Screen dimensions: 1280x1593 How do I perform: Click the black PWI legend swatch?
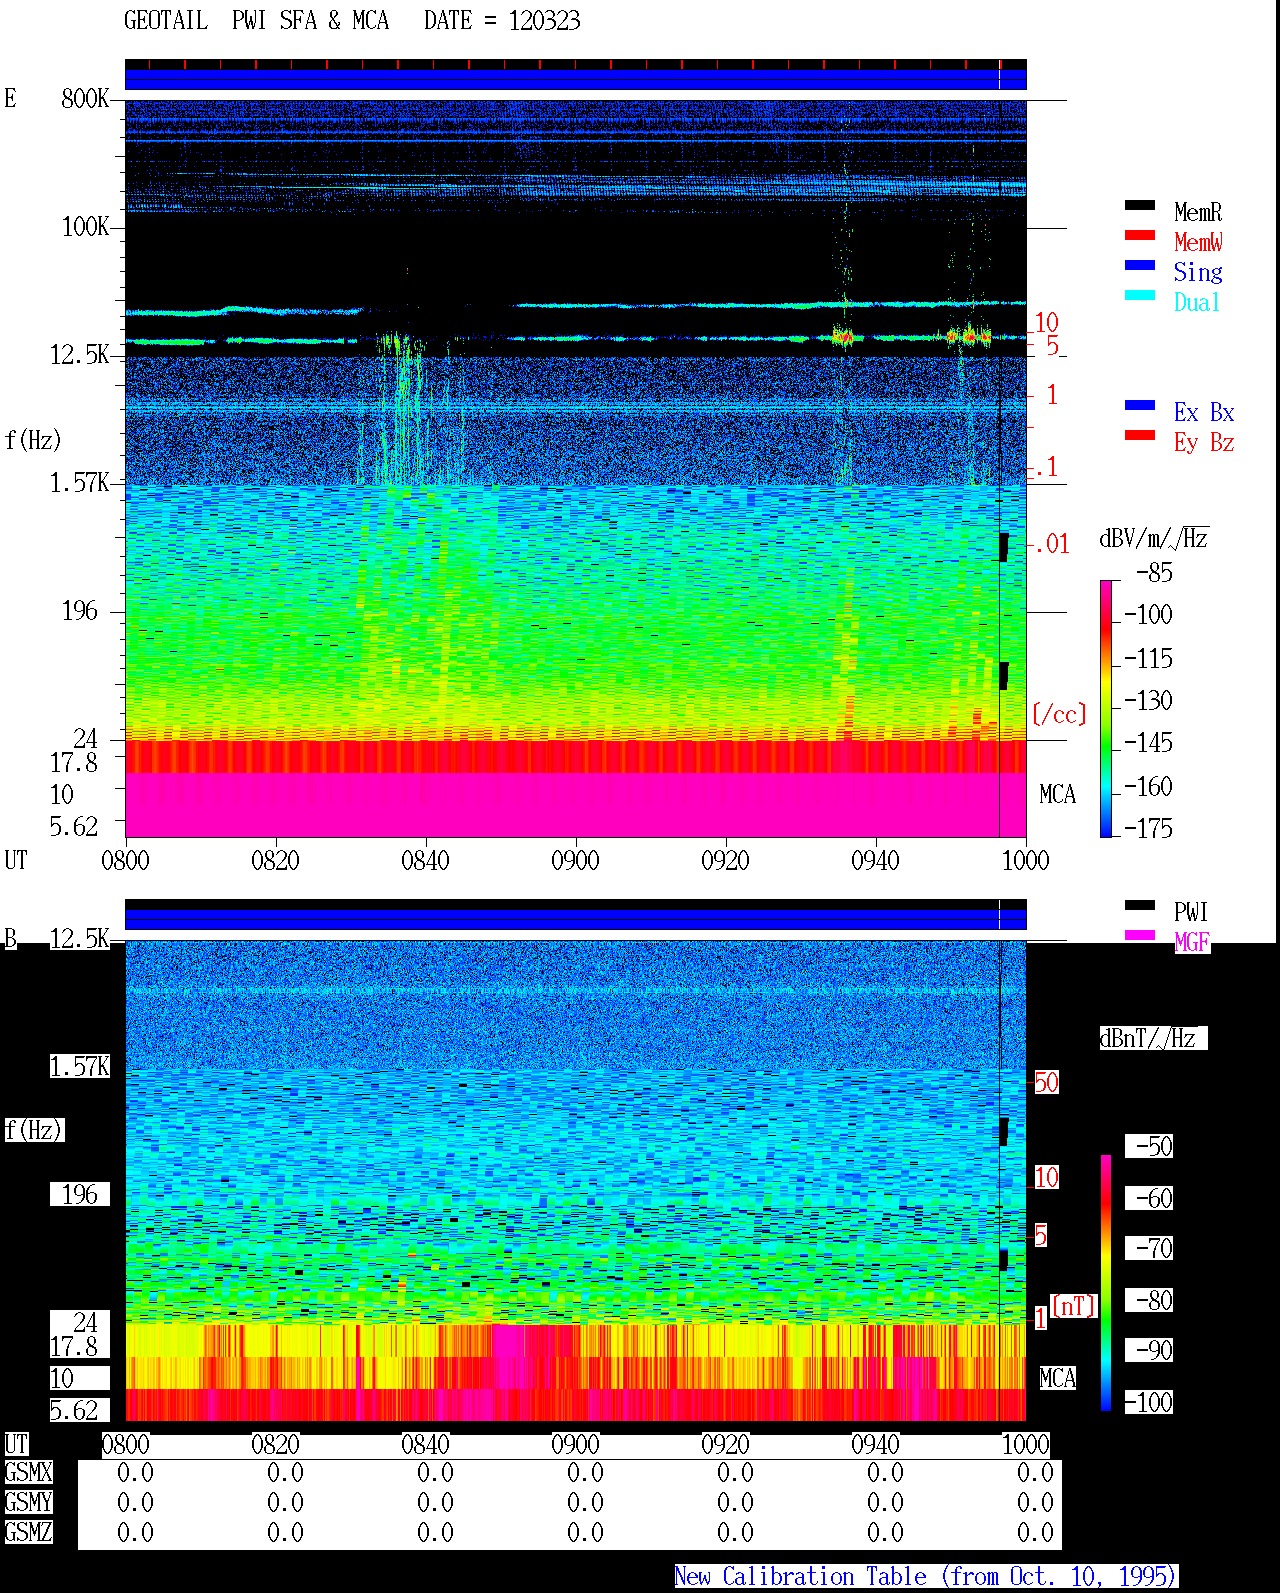1140,905
